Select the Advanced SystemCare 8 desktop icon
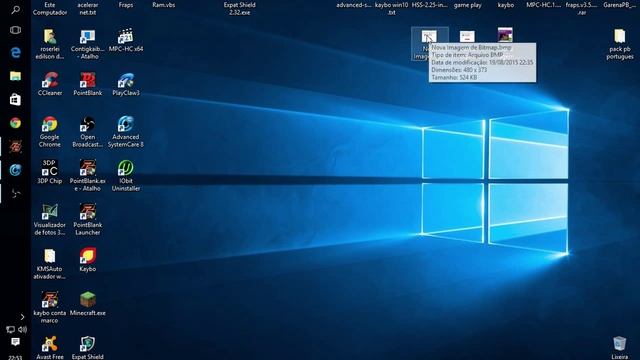This screenshot has height=360, width=640. coord(126,132)
